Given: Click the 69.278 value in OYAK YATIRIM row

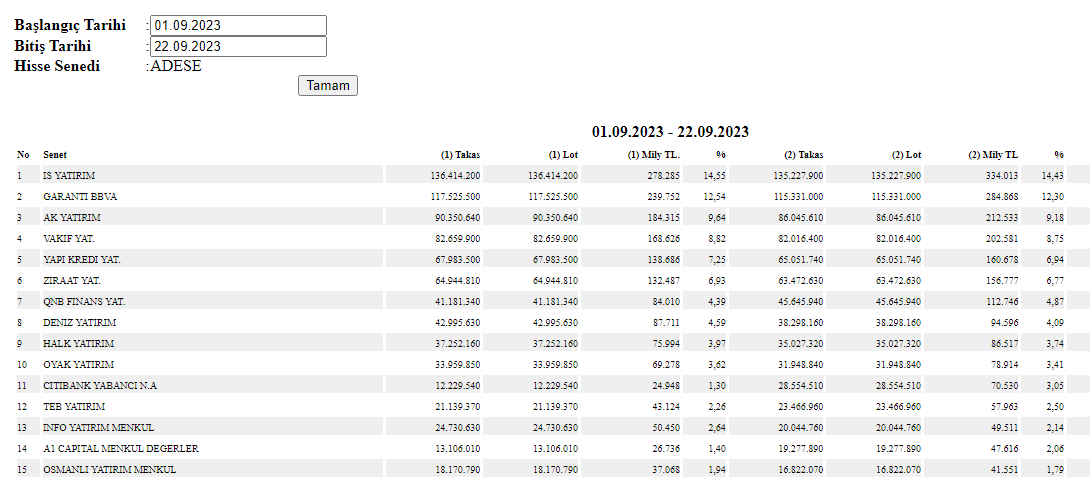Looking at the screenshot, I should click(x=667, y=364).
